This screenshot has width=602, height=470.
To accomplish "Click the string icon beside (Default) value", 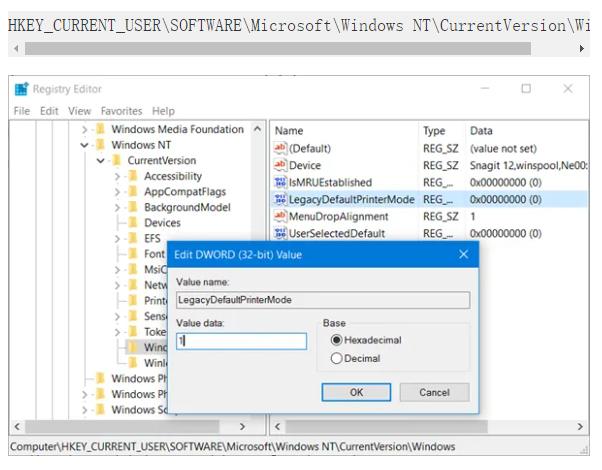I will [281, 148].
